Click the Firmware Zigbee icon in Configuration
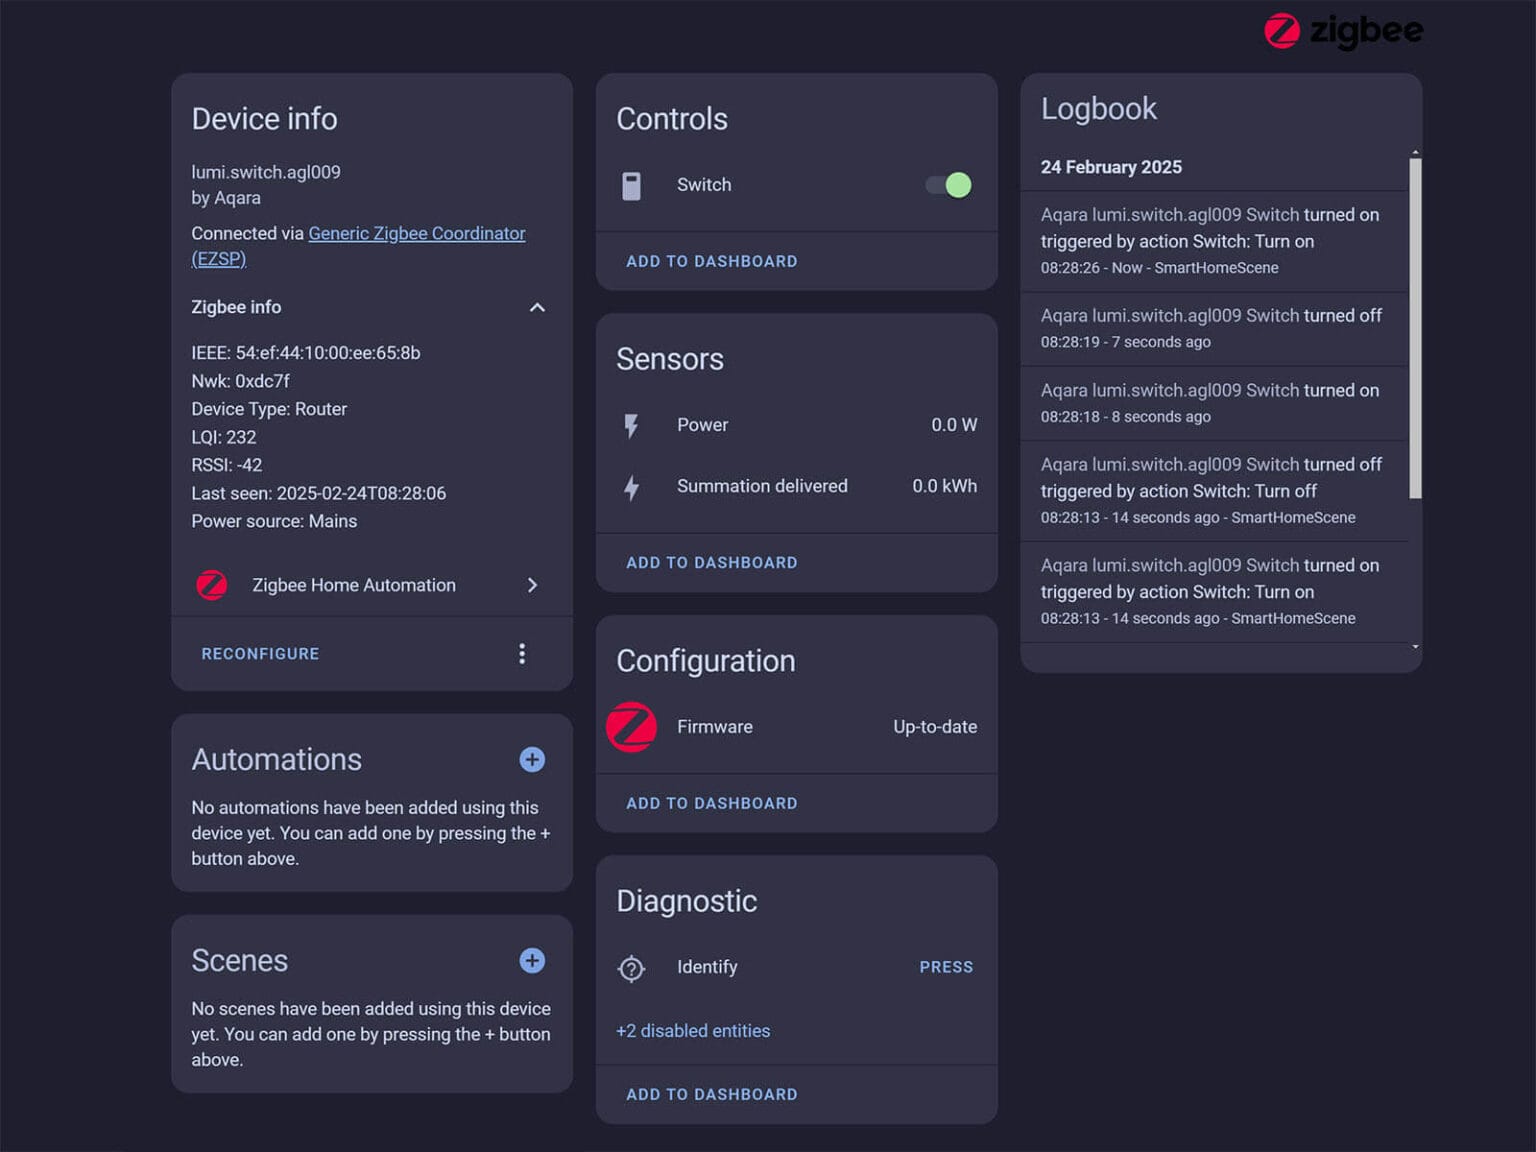This screenshot has height=1152, width=1536. (632, 727)
